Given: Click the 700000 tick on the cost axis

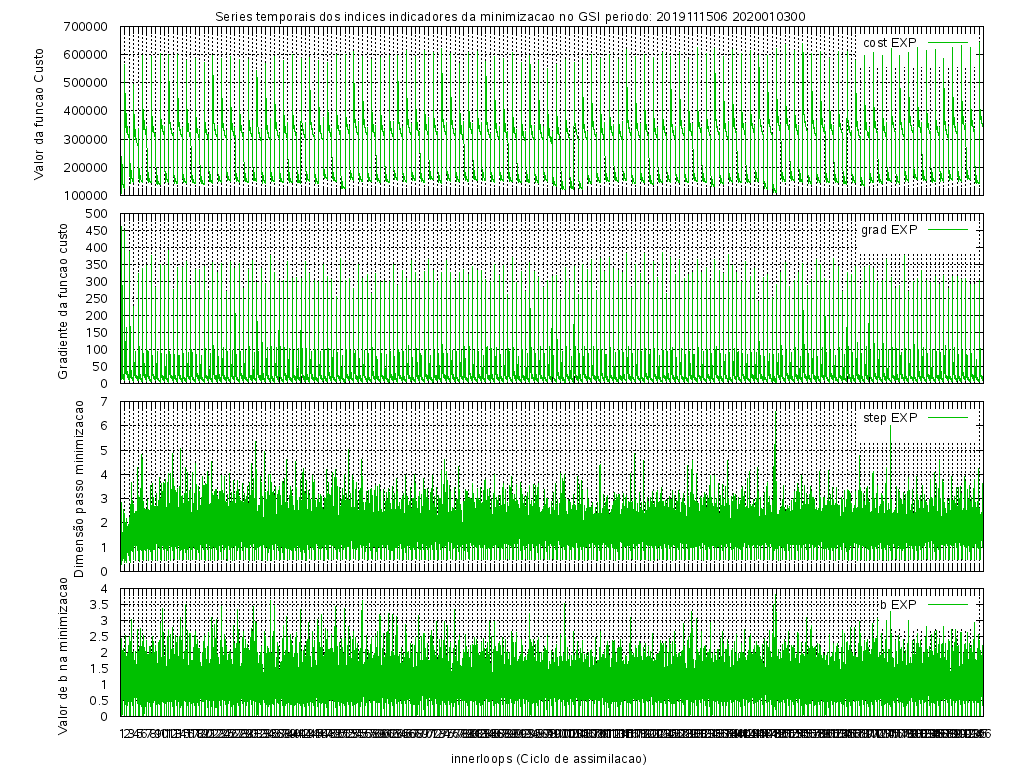Looking at the screenshot, I should (88, 26).
